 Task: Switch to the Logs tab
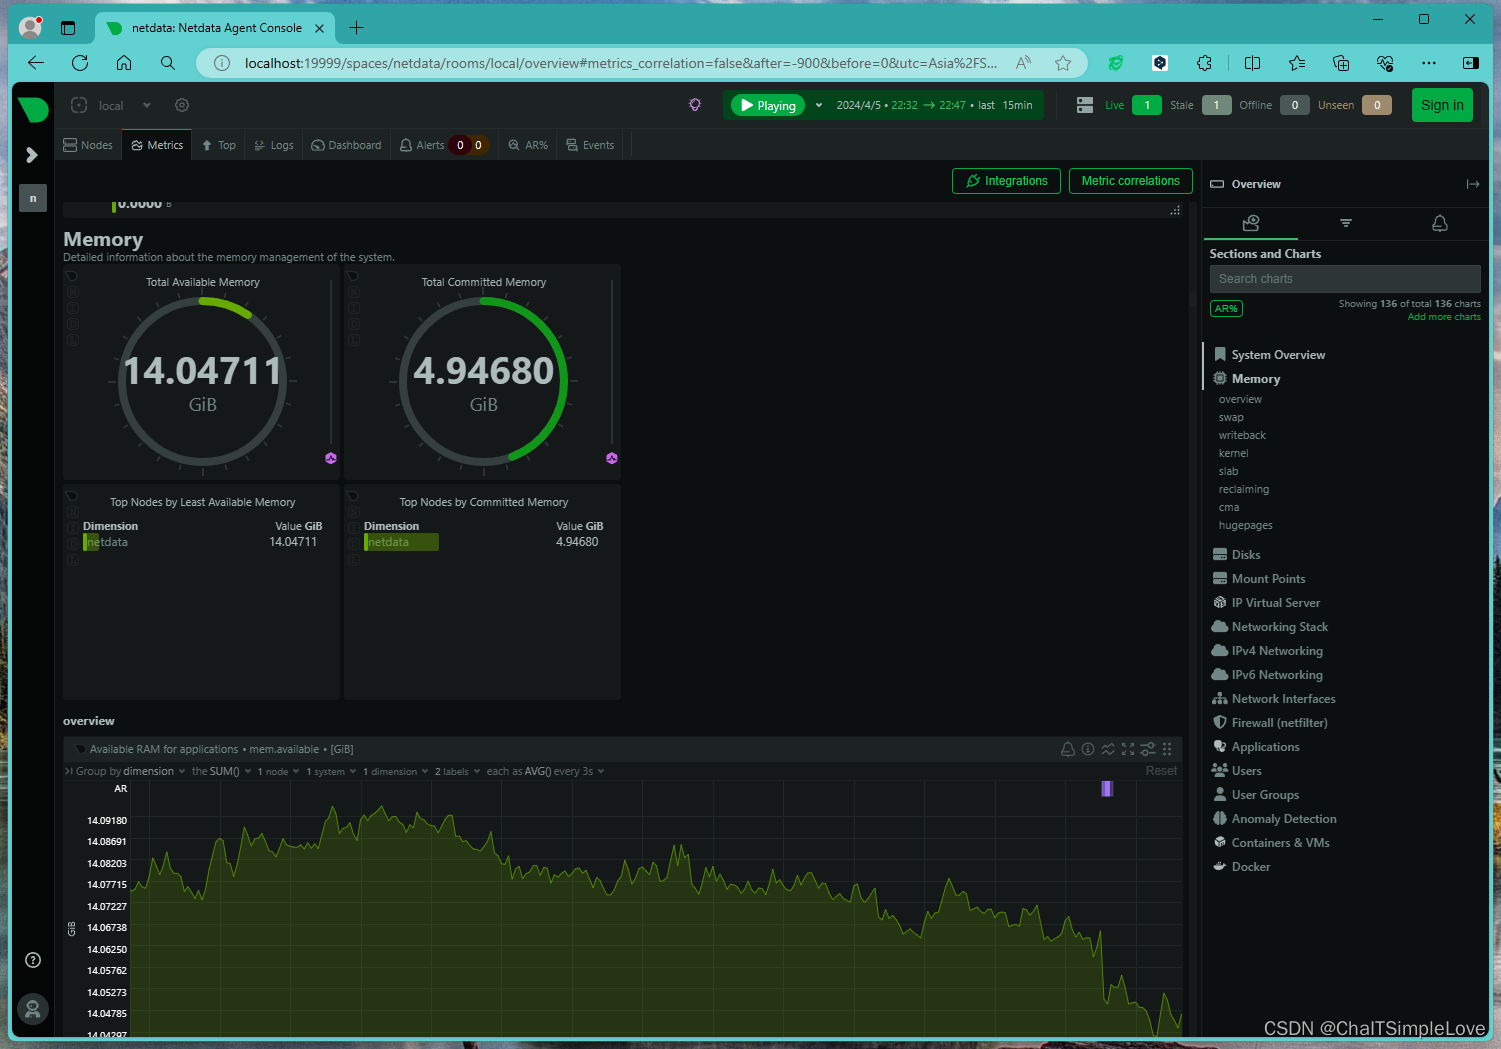[274, 145]
